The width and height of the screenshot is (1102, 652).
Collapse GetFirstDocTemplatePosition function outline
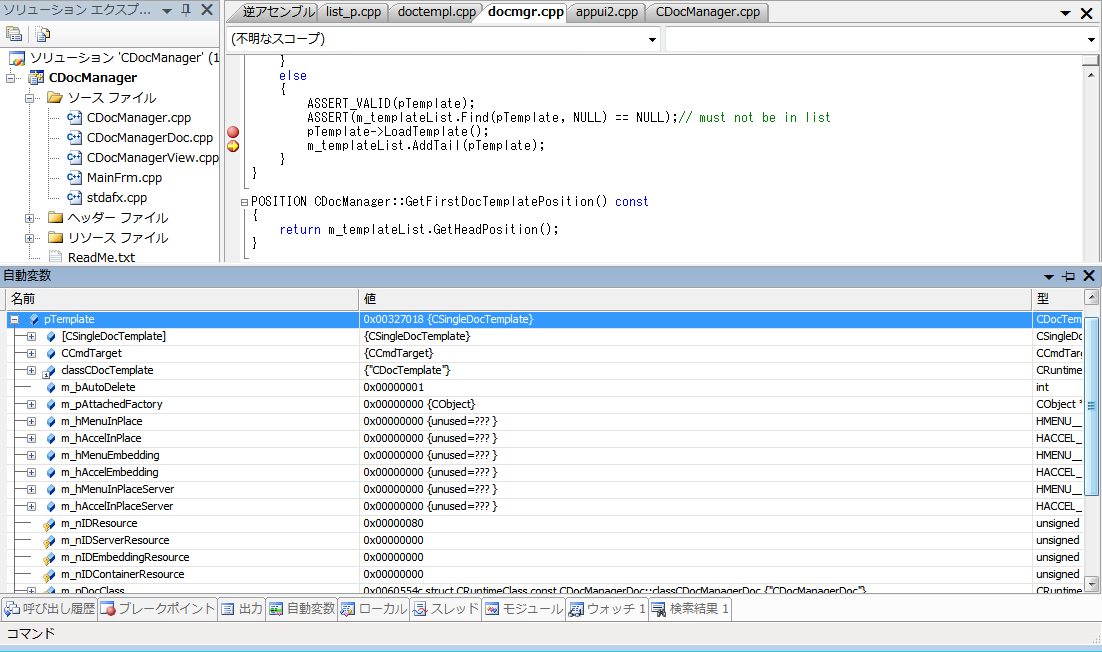pos(244,202)
